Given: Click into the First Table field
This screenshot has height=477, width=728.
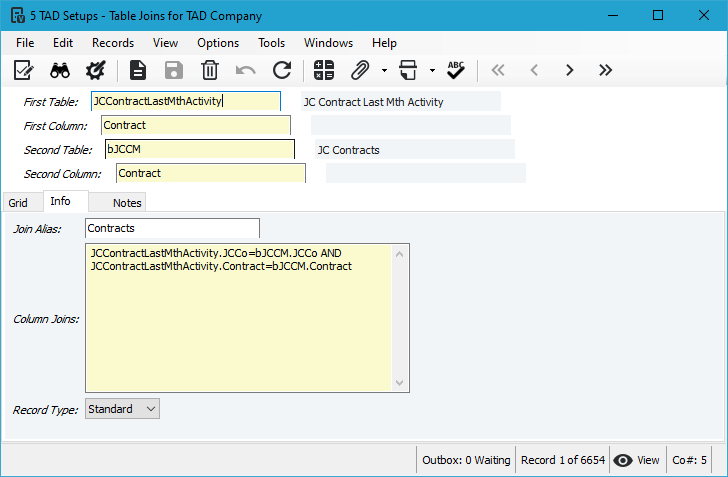Looking at the screenshot, I should point(186,101).
